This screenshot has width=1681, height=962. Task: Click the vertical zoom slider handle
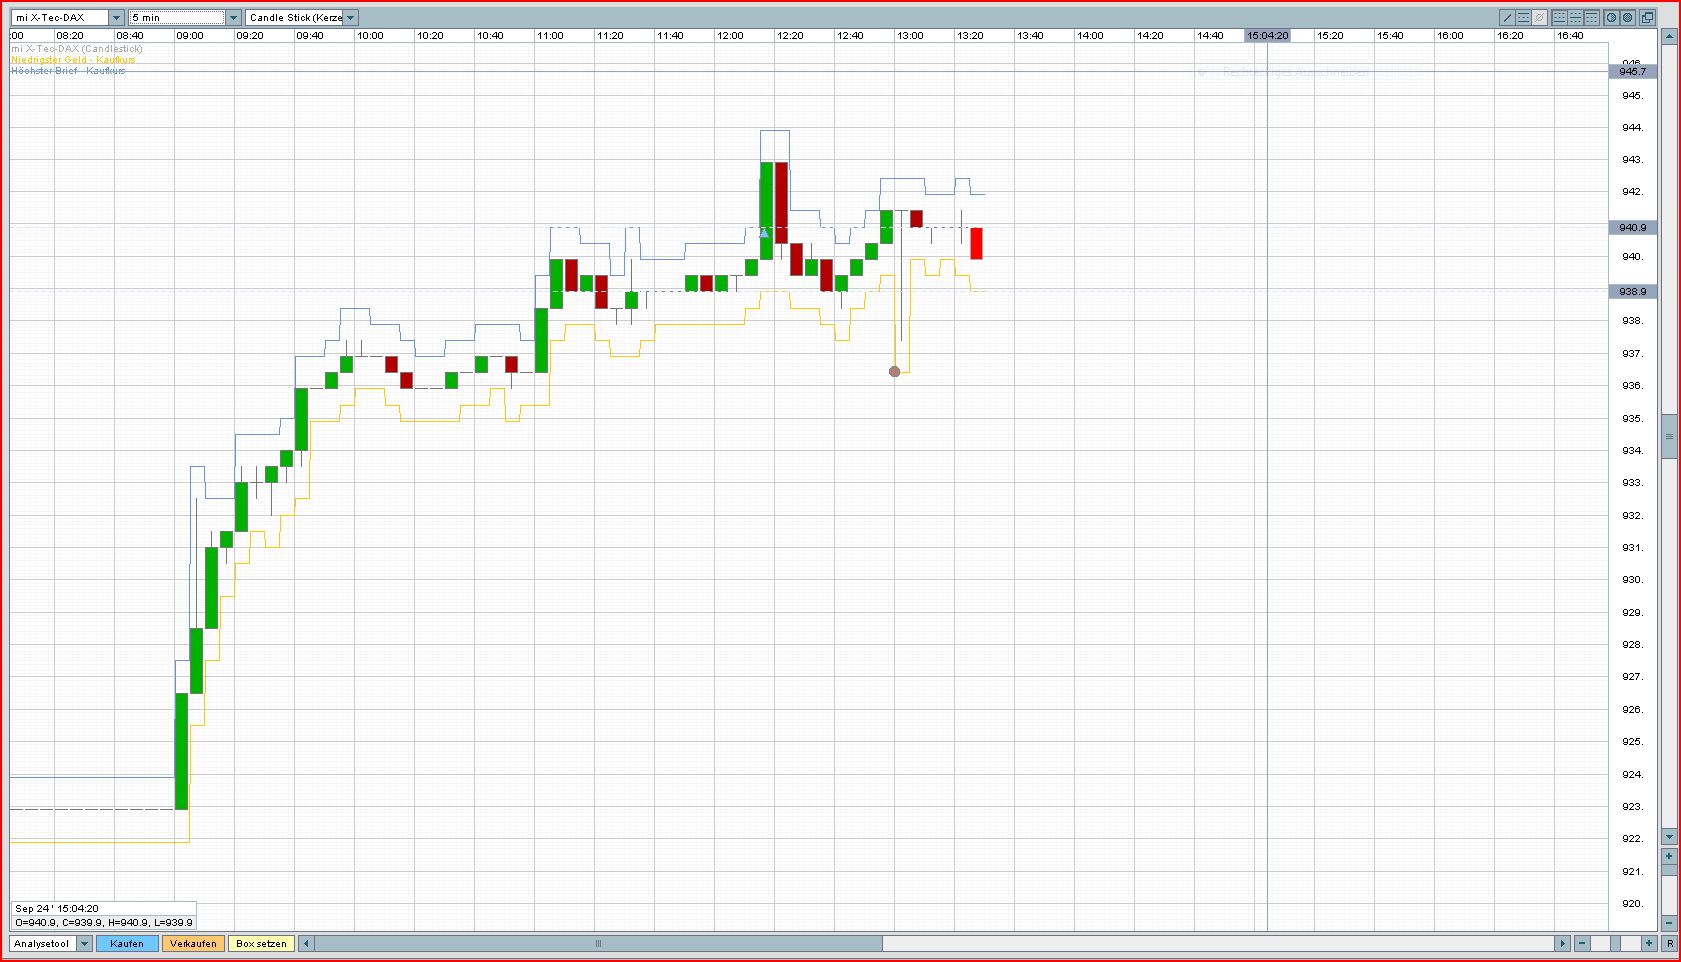pos(1669,870)
